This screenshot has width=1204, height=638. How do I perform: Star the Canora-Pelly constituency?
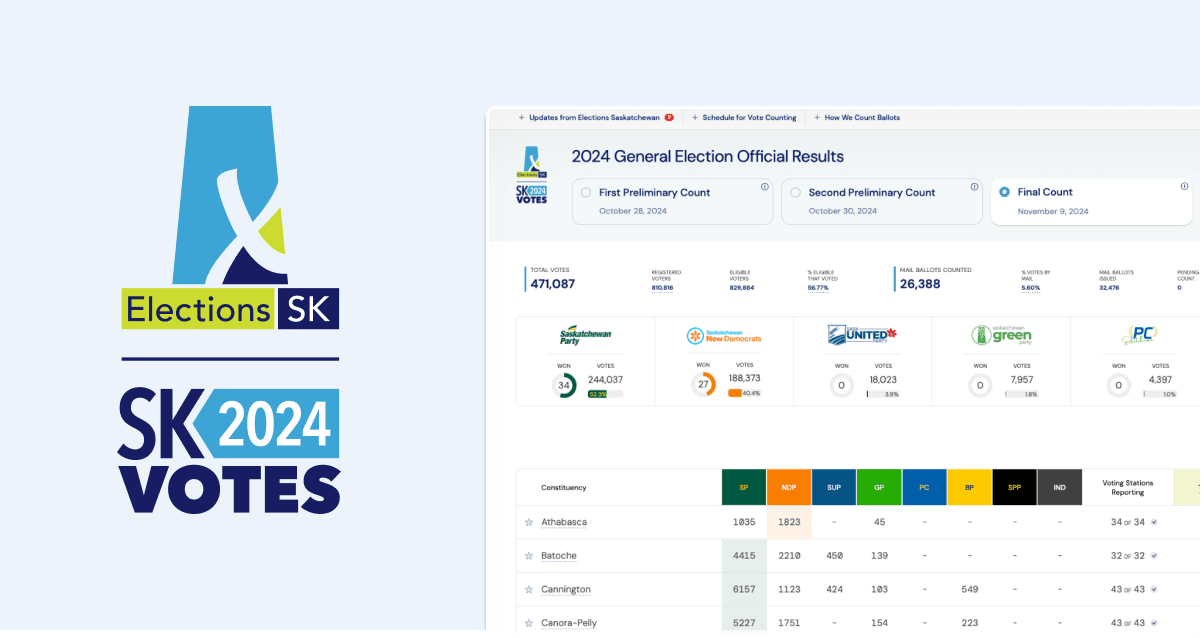529,623
